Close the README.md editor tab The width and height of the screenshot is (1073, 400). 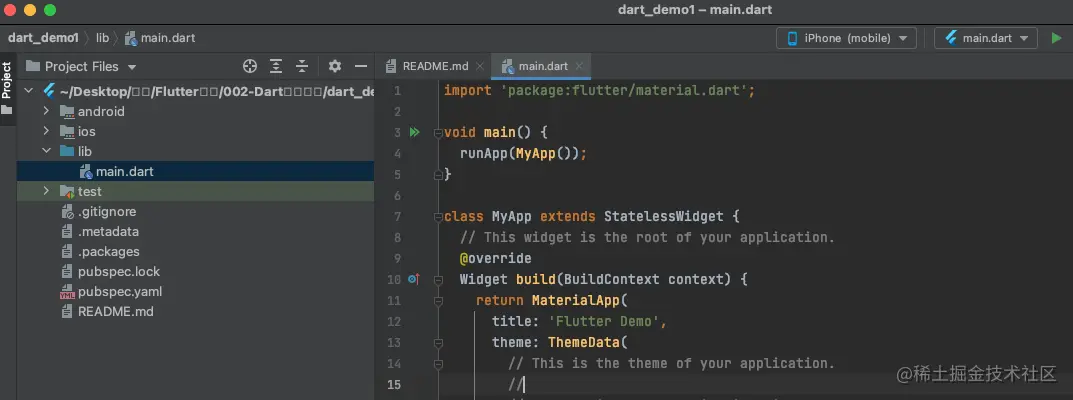click(480, 66)
